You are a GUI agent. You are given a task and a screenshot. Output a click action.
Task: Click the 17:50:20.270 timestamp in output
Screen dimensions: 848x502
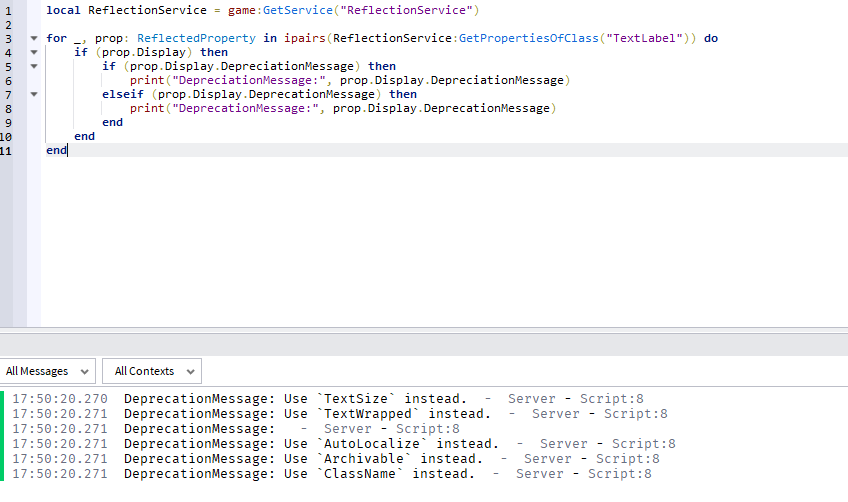pos(60,399)
